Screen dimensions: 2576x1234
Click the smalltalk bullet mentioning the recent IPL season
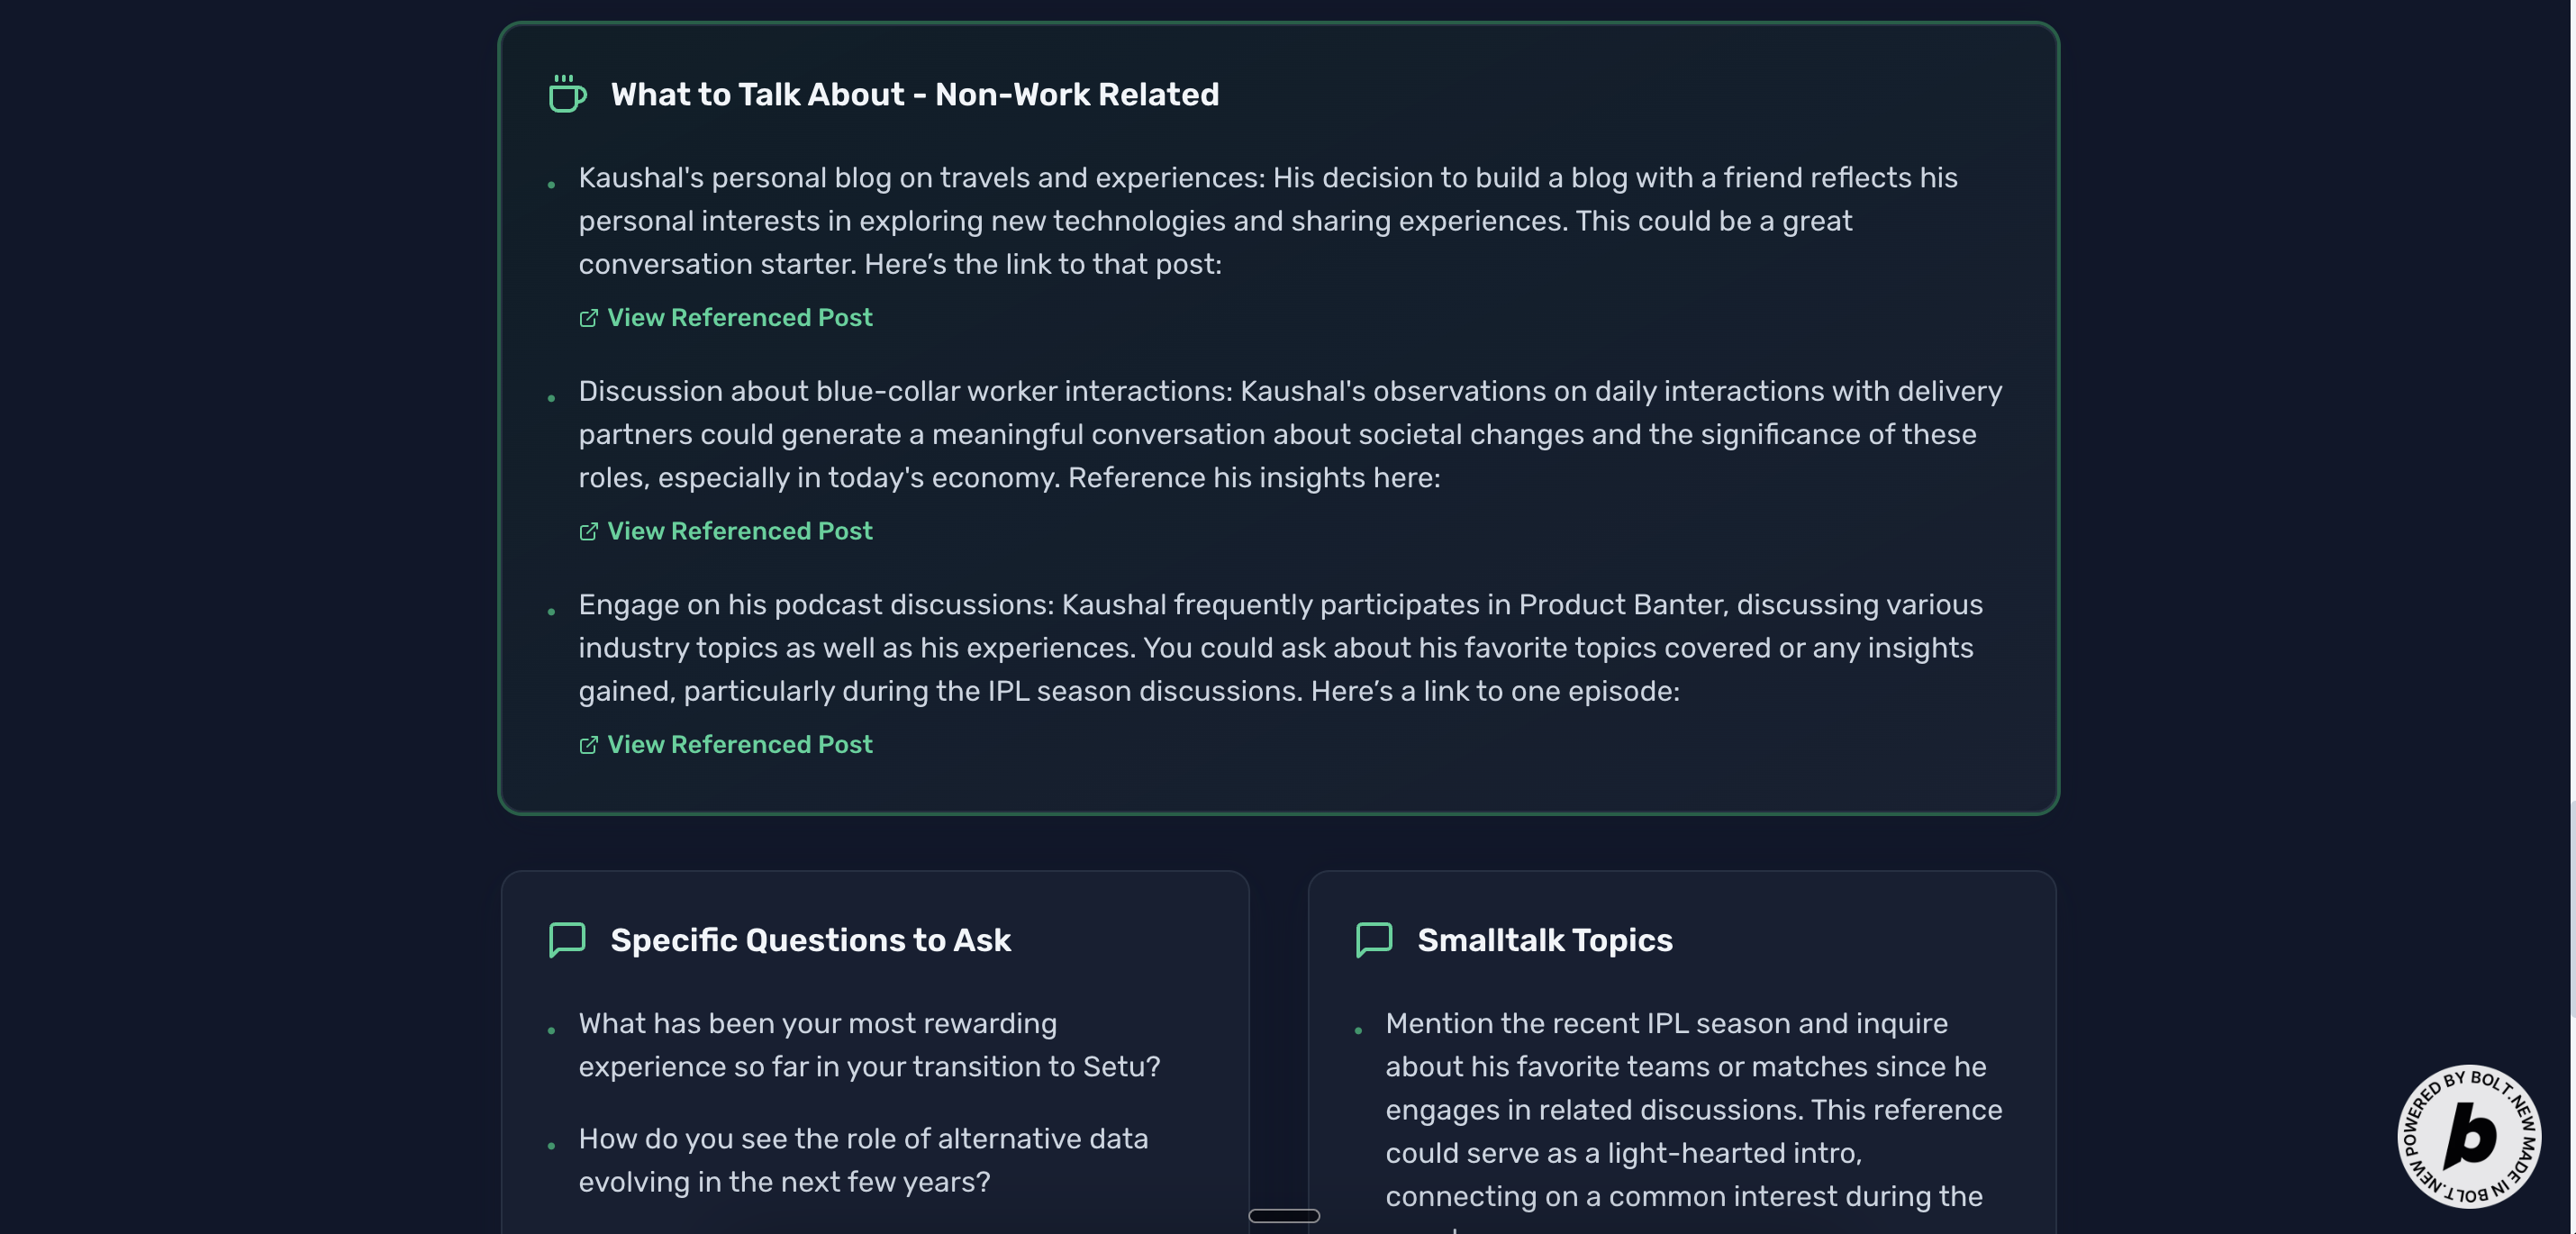(x=1692, y=1110)
